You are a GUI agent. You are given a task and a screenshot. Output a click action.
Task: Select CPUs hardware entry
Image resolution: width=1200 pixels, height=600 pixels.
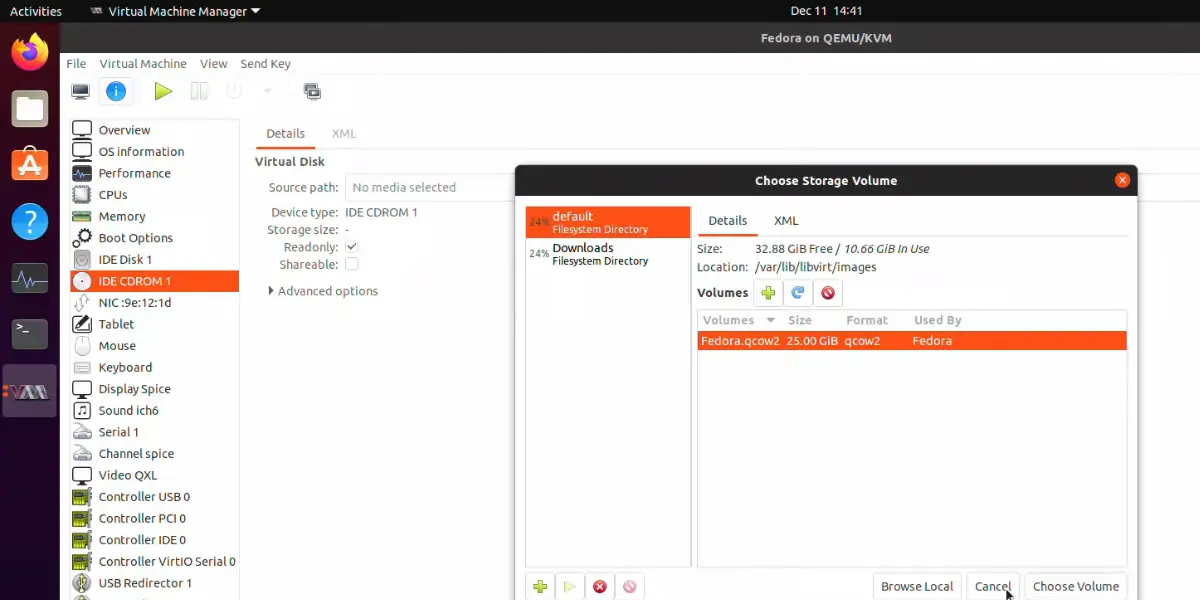coord(155,195)
